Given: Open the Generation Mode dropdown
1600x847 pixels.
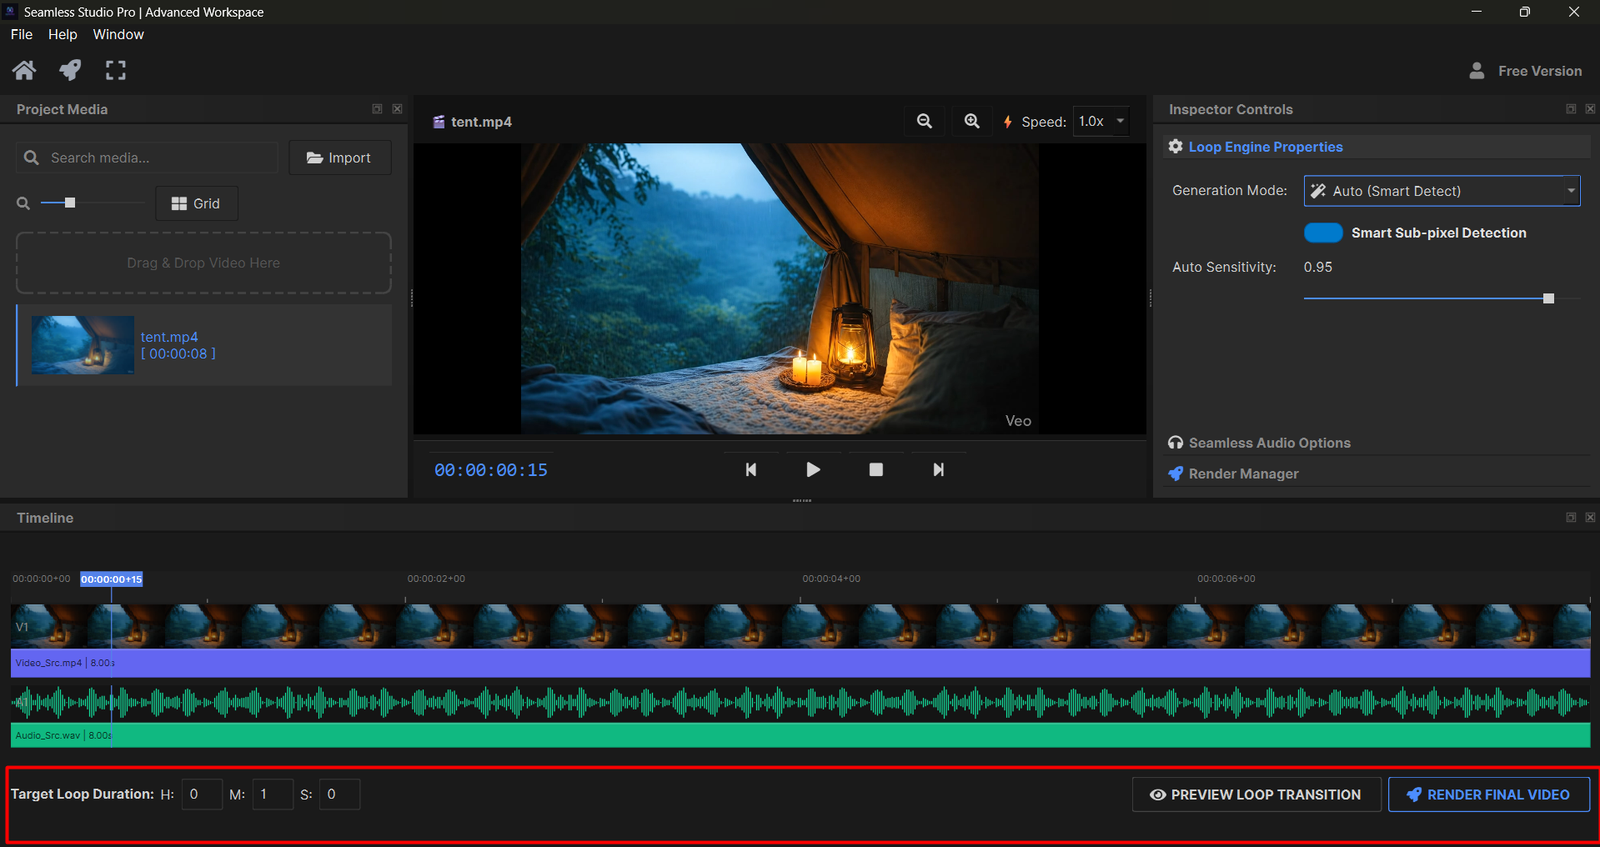Looking at the screenshot, I should coord(1442,191).
